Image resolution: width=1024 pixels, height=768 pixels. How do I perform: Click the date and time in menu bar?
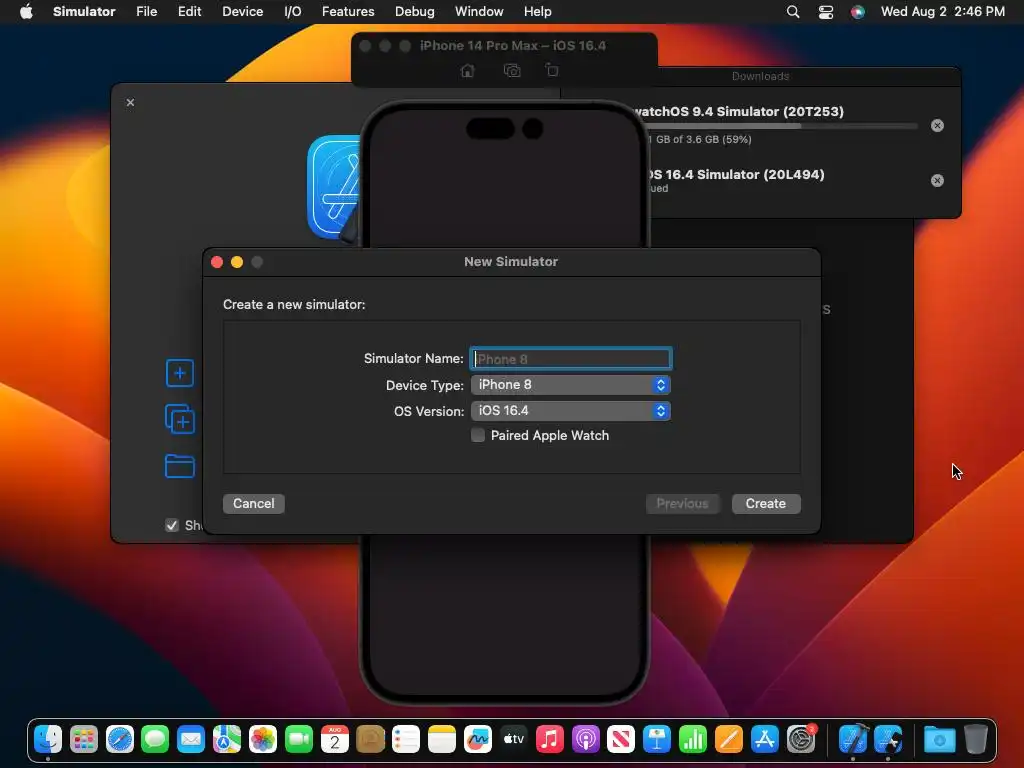tap(942, 12)
